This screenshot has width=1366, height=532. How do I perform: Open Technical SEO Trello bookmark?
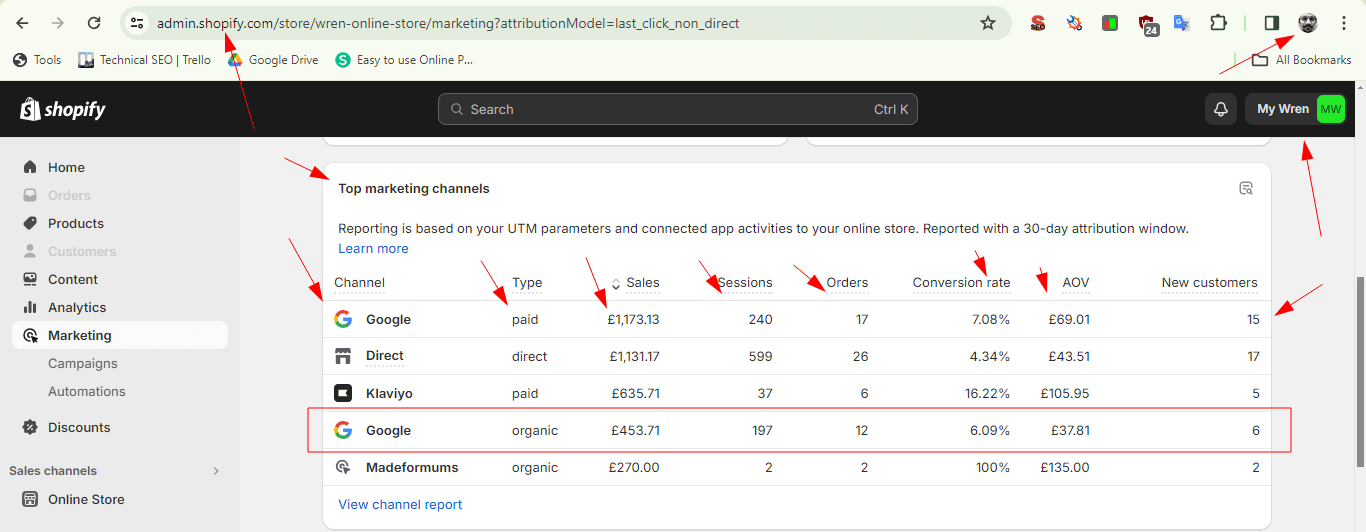point(144,60)
